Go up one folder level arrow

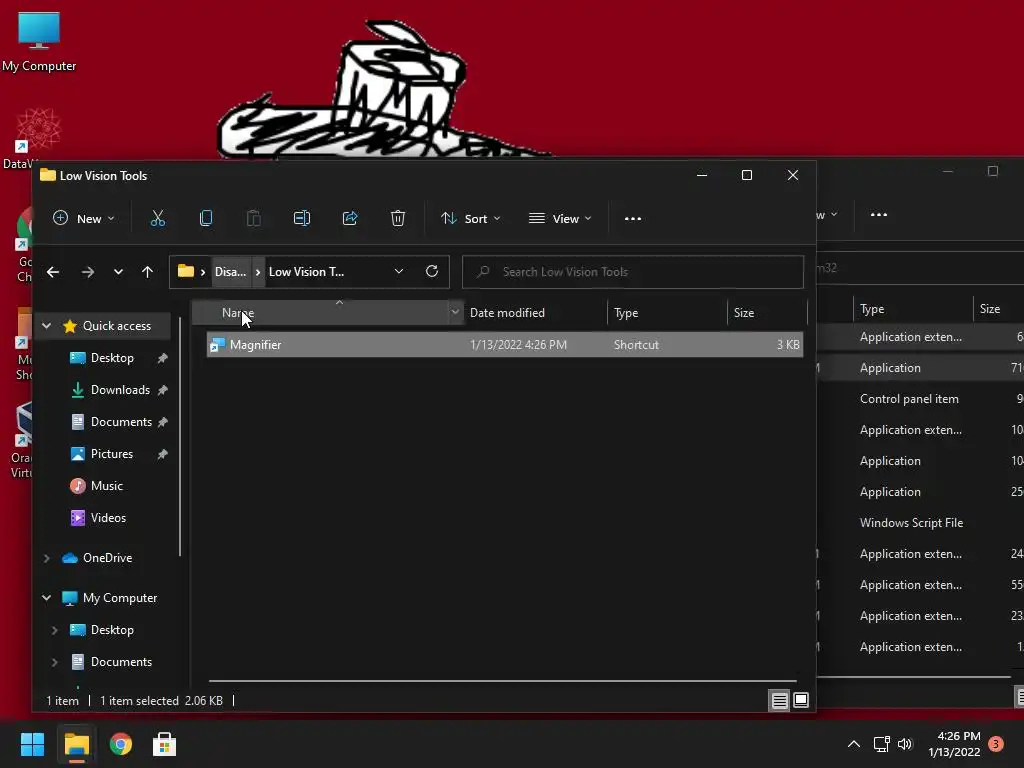148,272
